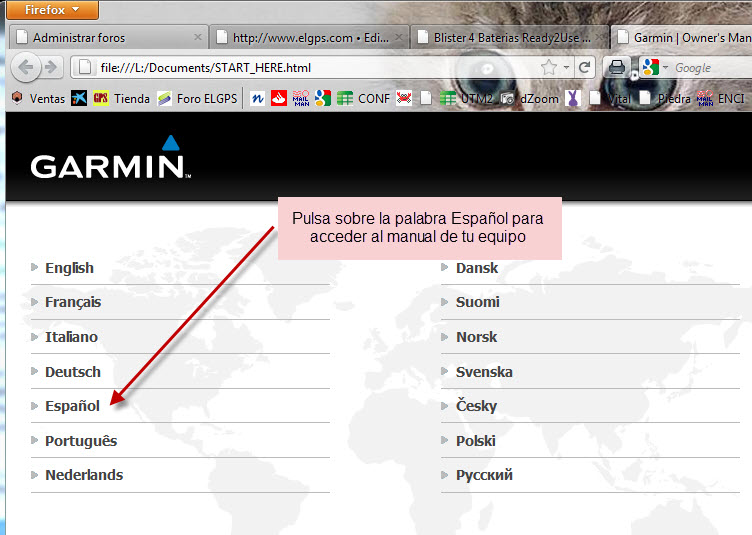Select the Česky language link
This screenshot has height=535, width=752.
click(x=476, y=406)
